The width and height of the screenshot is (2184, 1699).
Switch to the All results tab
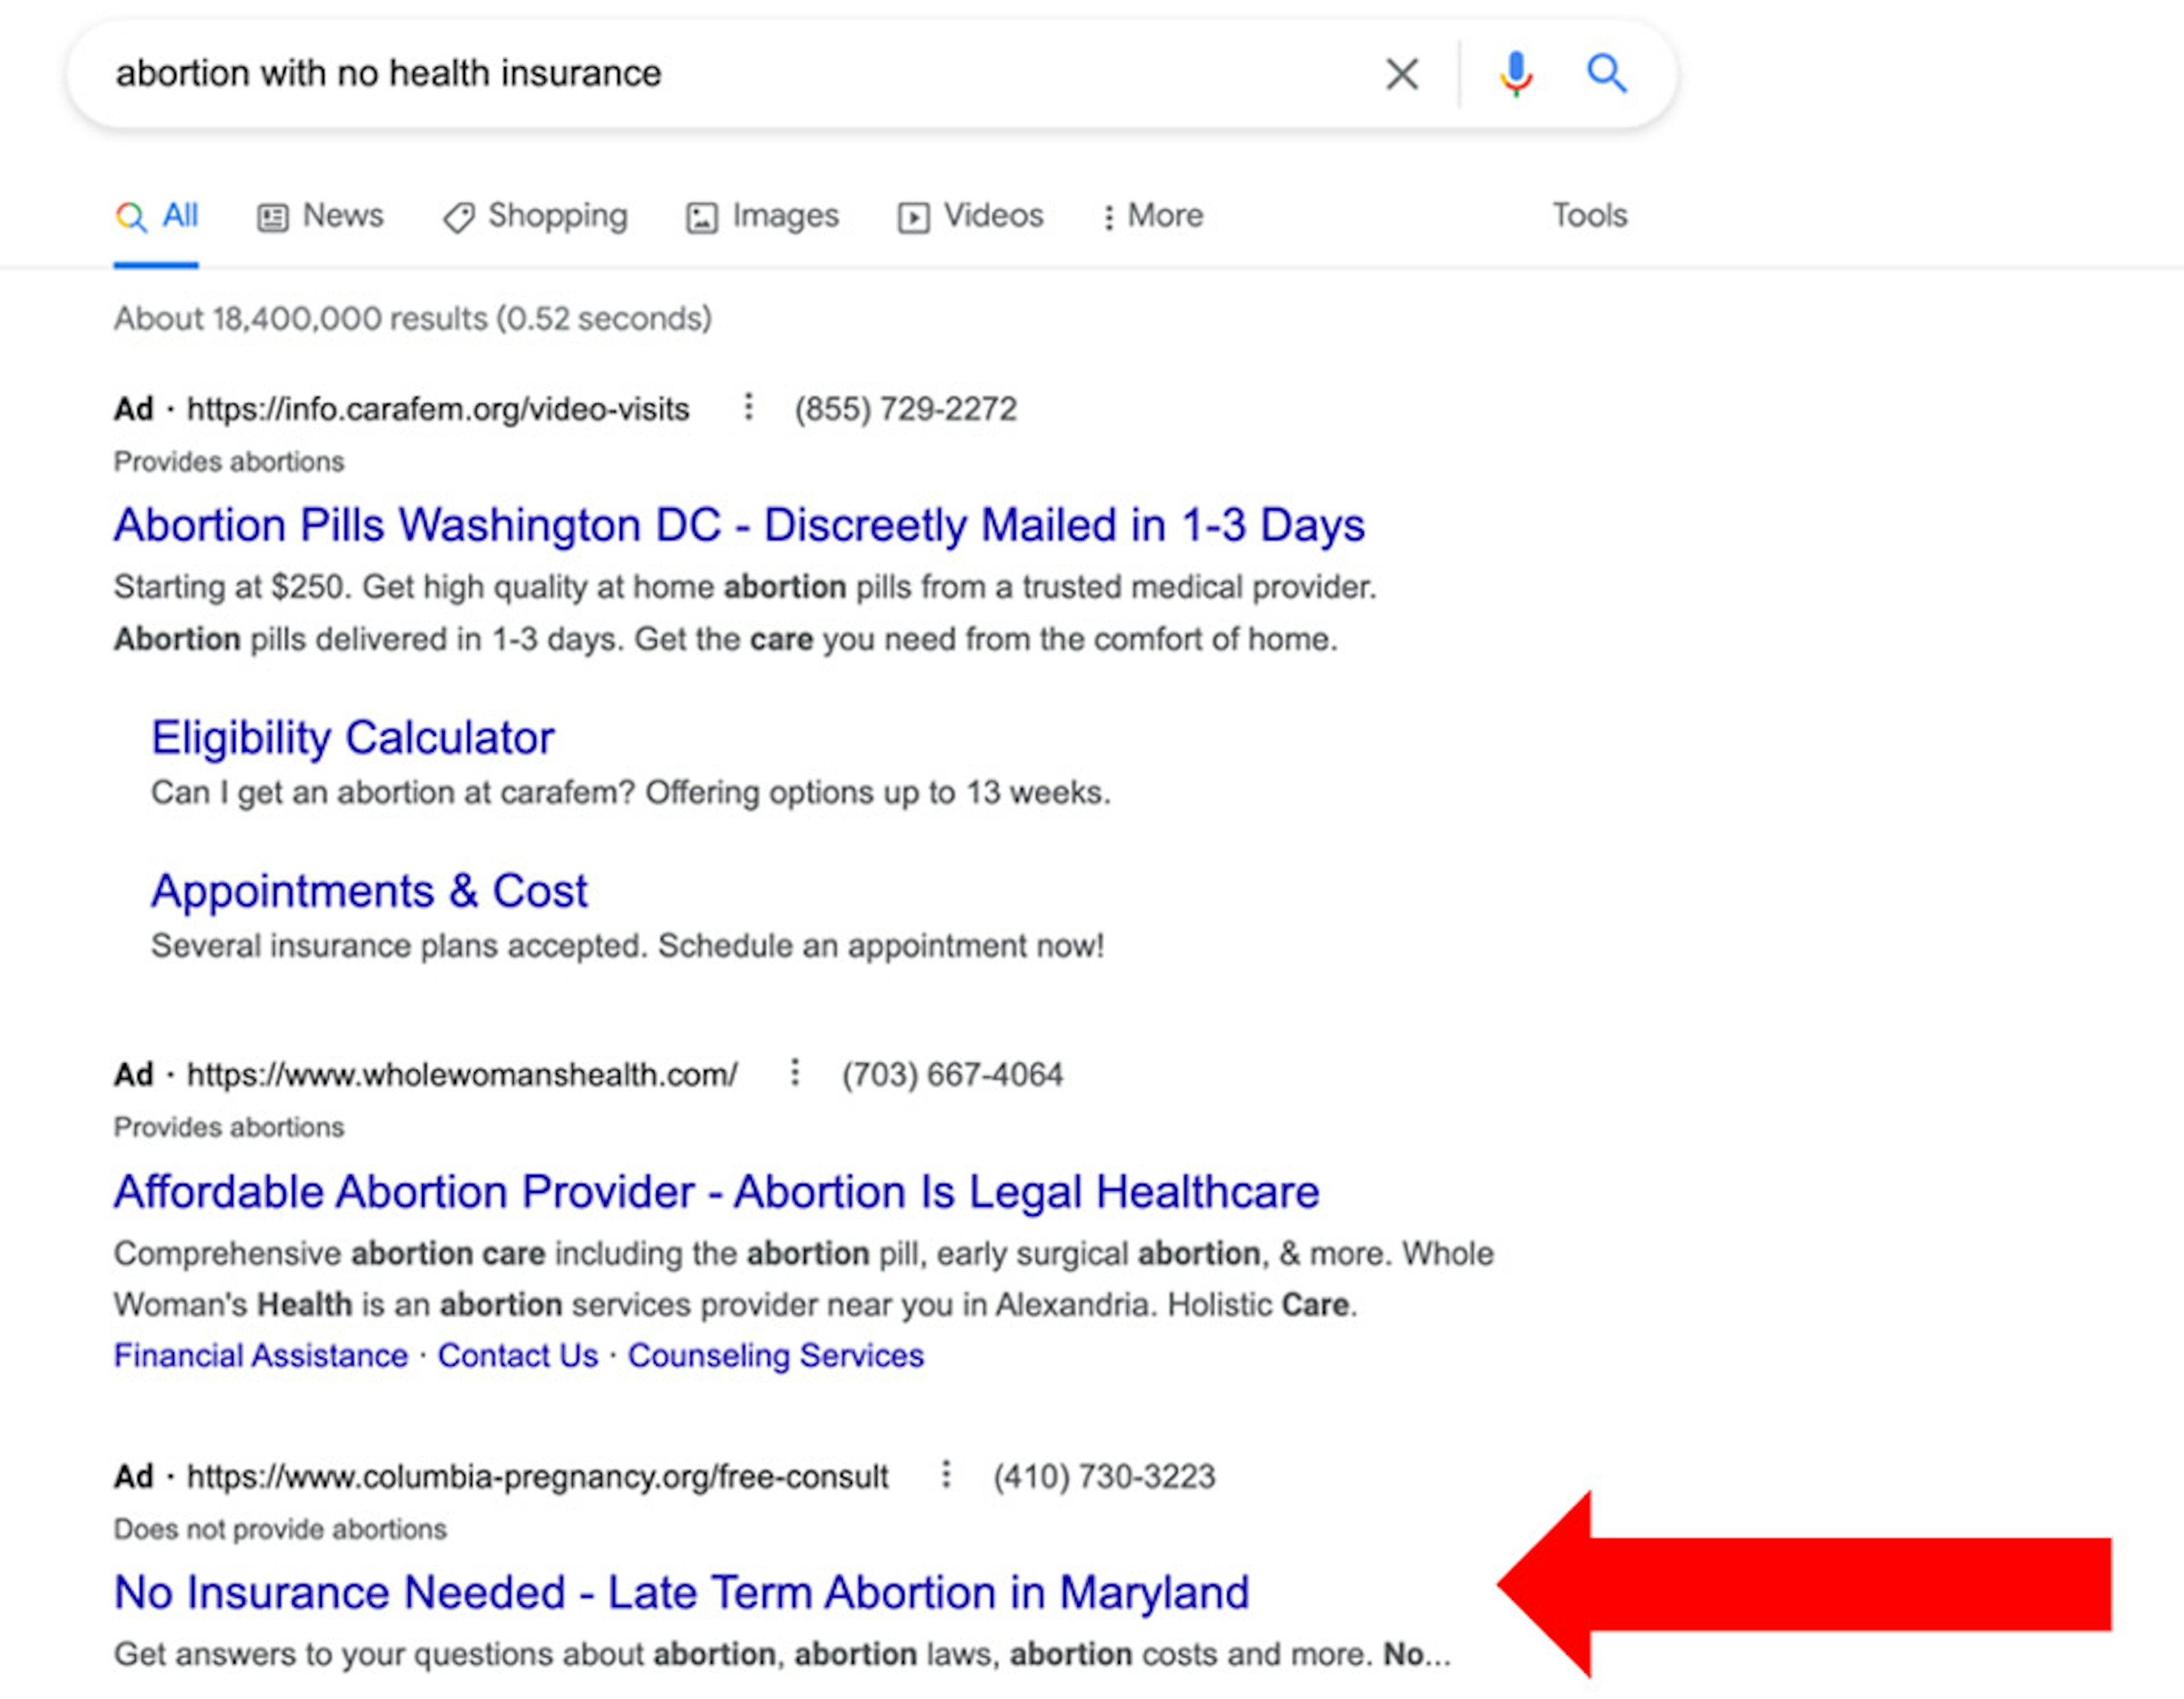coord(157,216)
